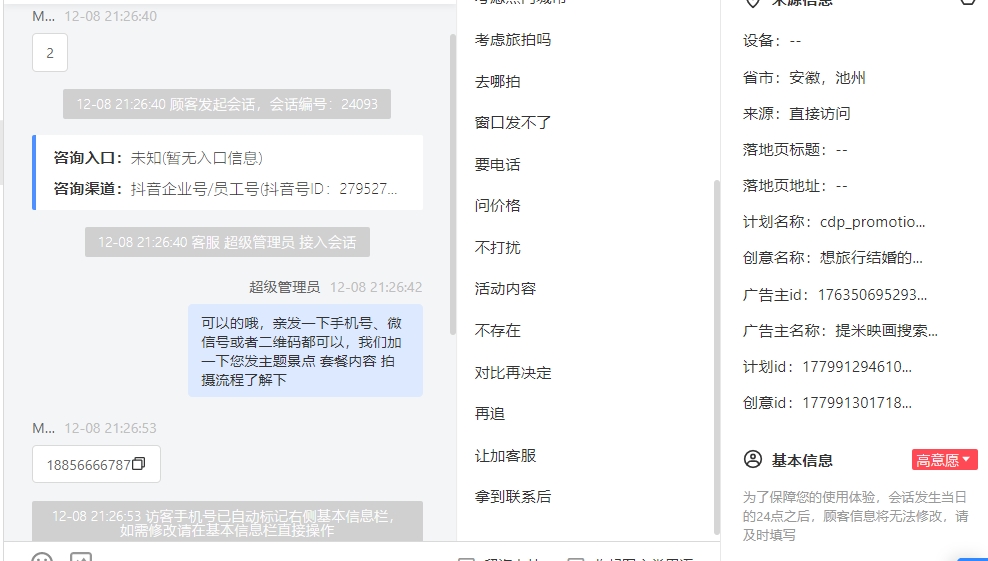Click 创意名称 想旅行结婚的... value
The height and width of the screenshot is (561, 988).
(x=871, y=258)
